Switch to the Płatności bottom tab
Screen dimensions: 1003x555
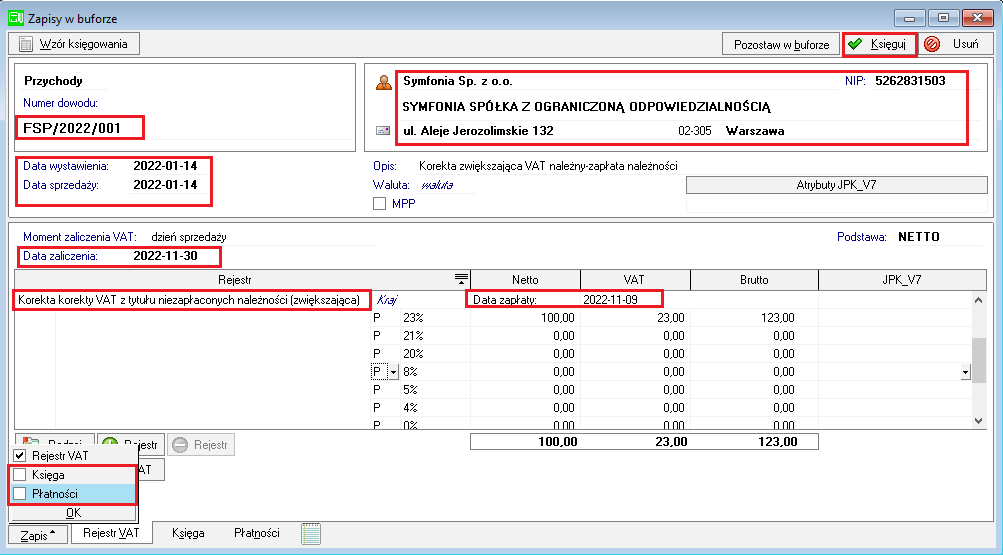257,533
